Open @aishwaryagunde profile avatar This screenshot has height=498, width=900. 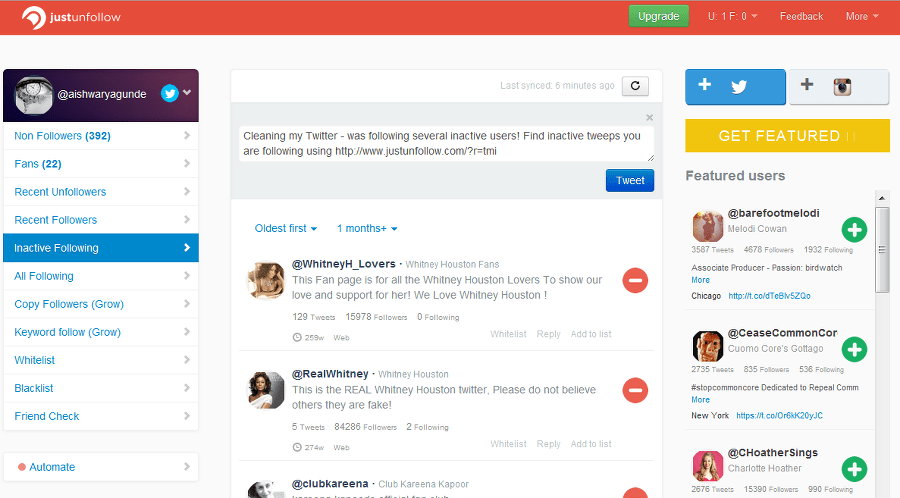click(34, 95)
